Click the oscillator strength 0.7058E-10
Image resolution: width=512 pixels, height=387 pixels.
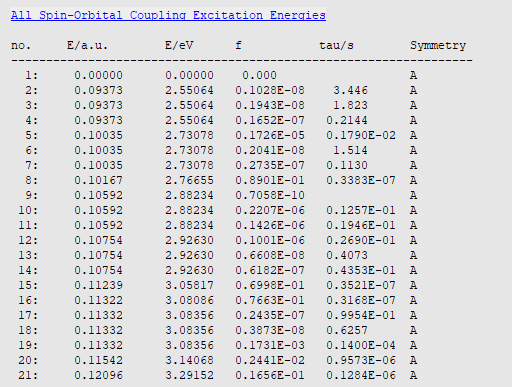pos(270,195)
